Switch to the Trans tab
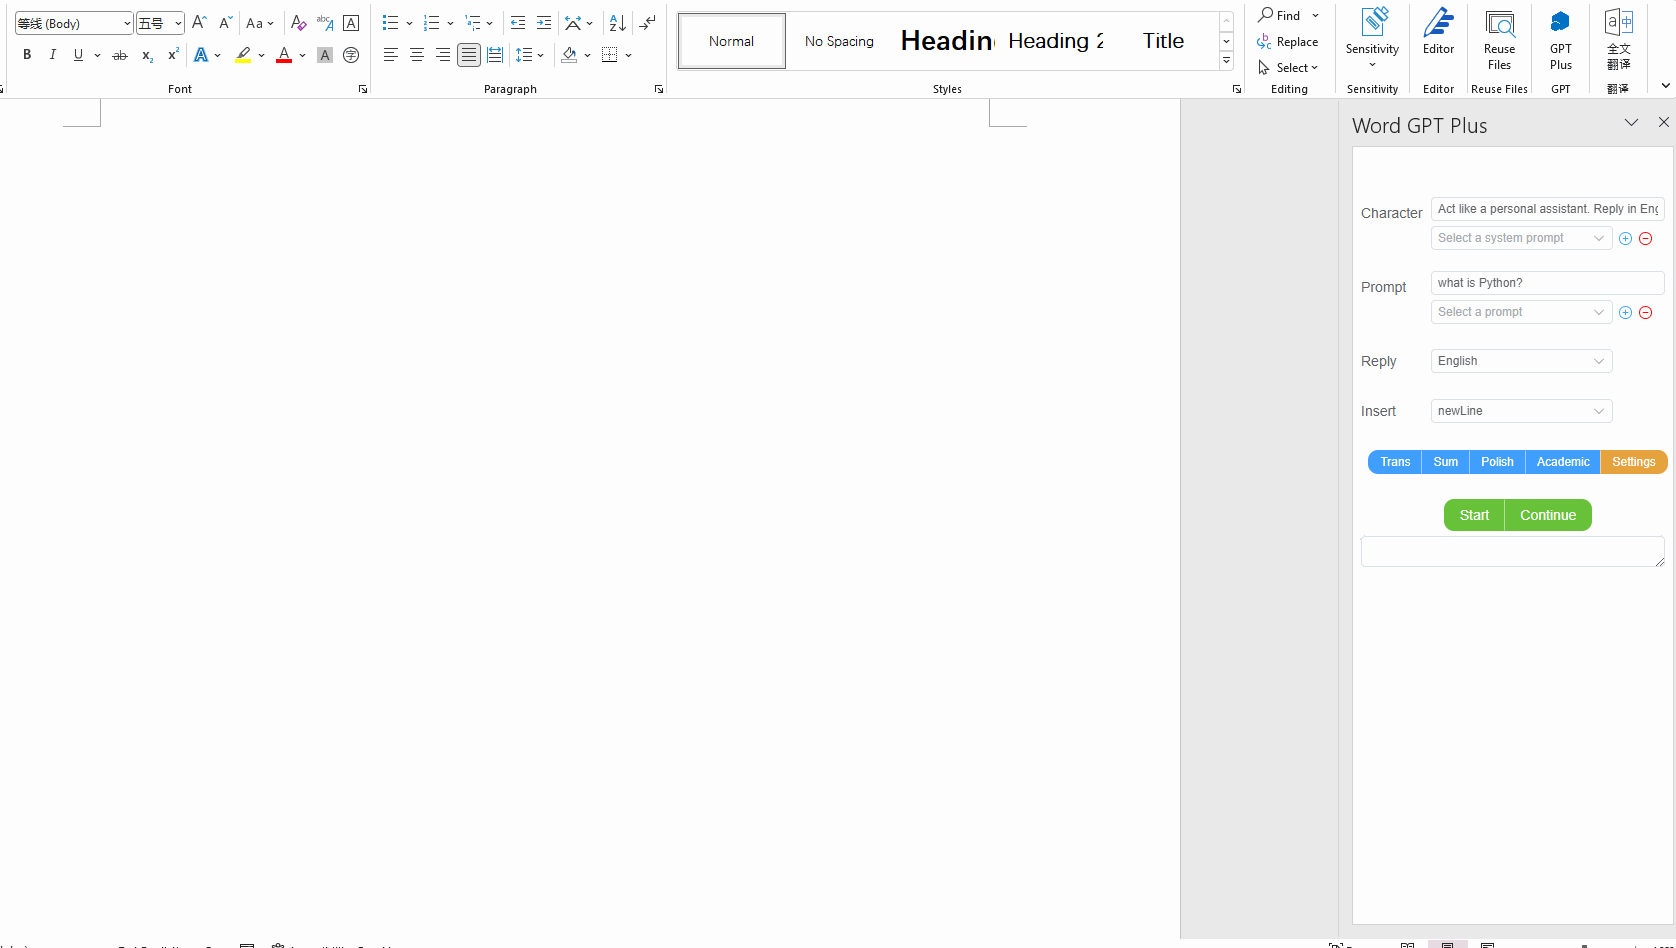The height and width of the screenshot is (948, 1676). point(1394,461)
